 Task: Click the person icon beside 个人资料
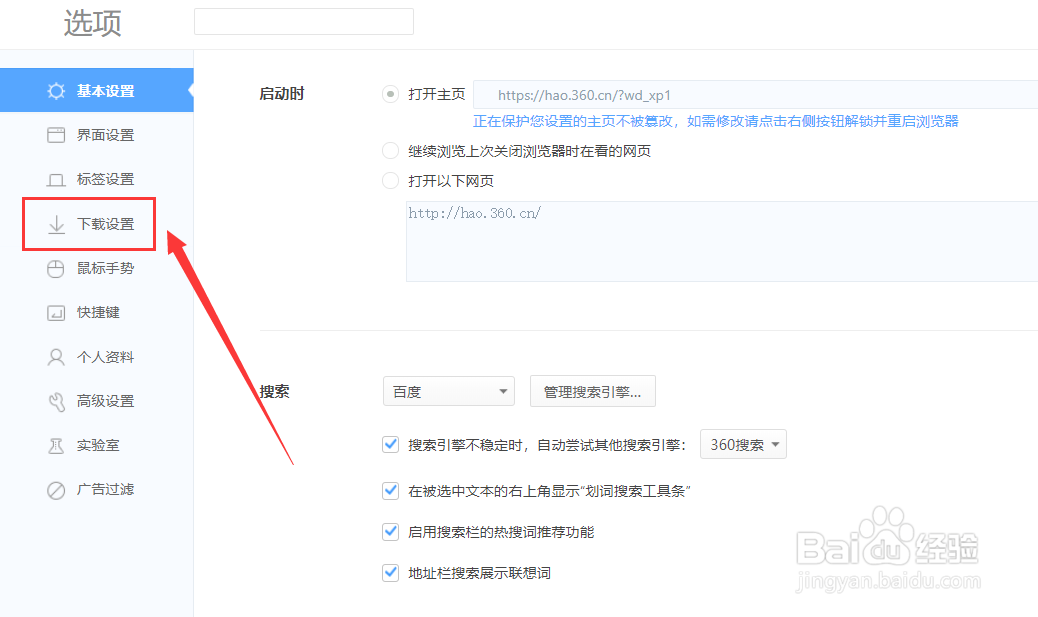click(x=56, y=357)
